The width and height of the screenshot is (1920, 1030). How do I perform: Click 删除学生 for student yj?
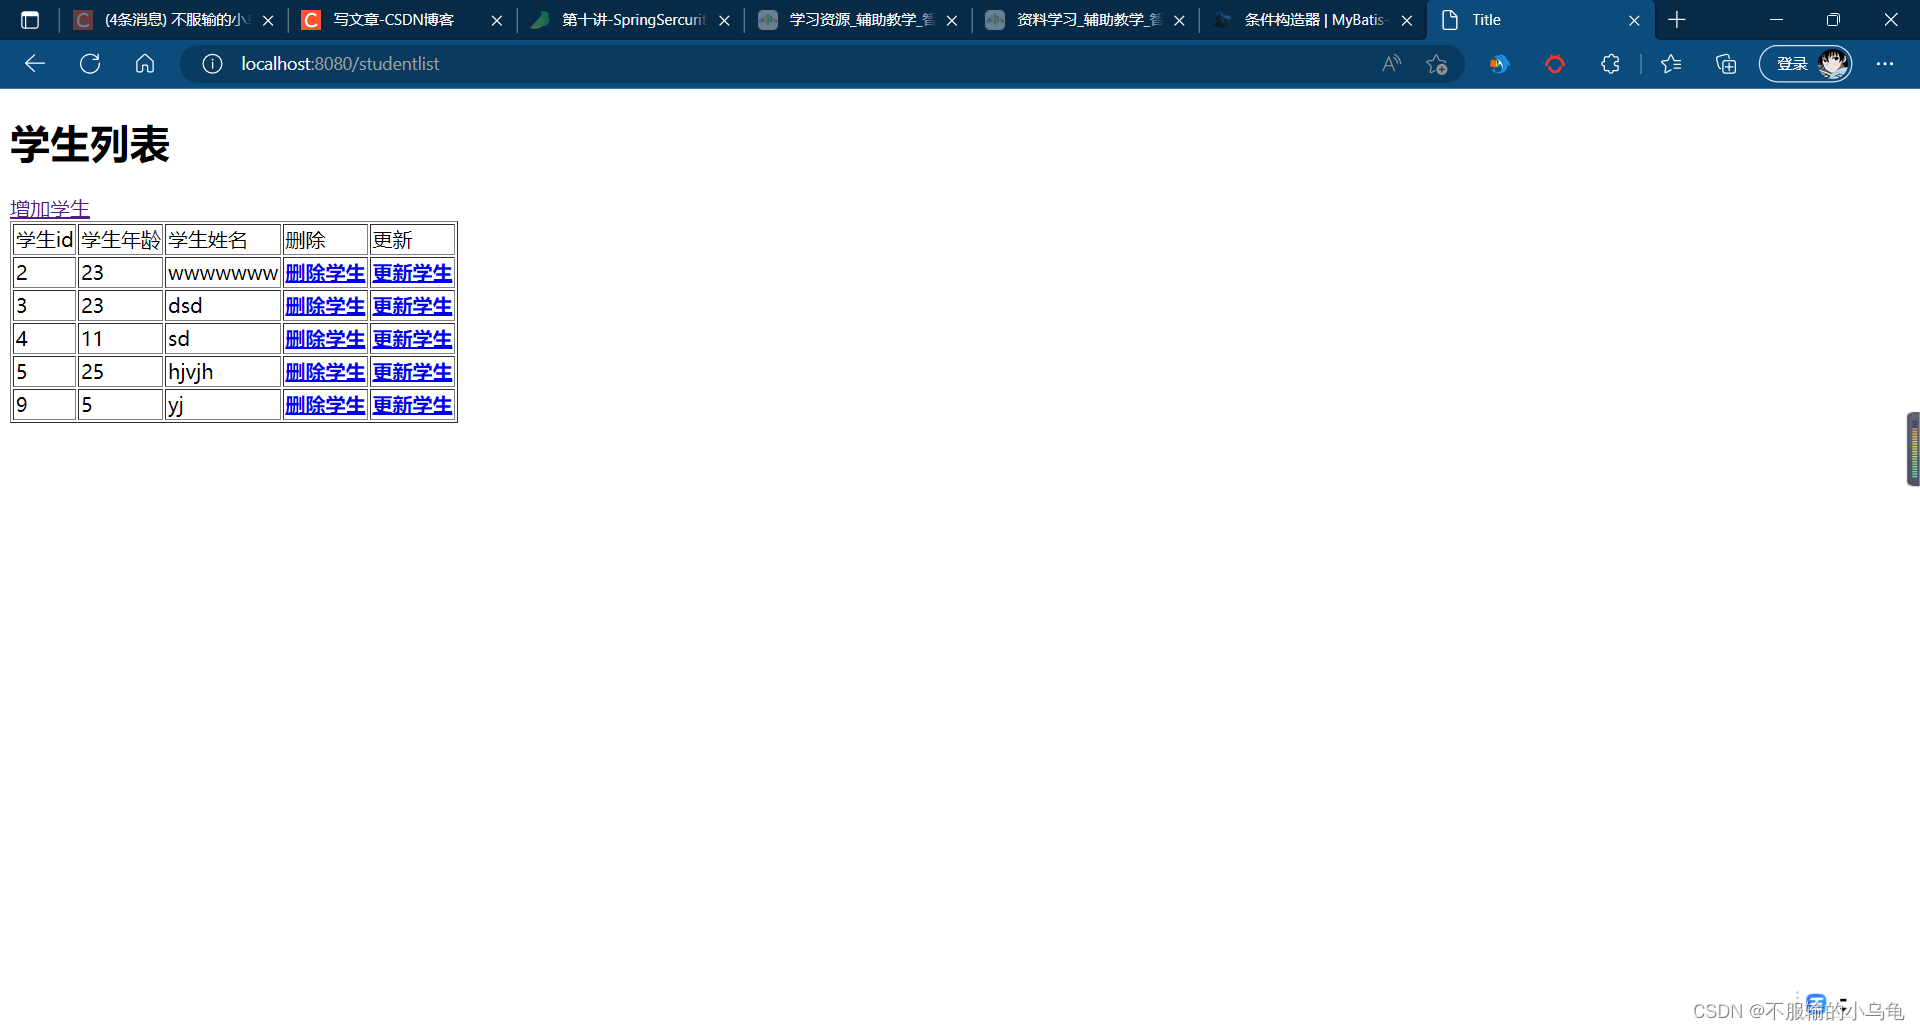(325, 405)
